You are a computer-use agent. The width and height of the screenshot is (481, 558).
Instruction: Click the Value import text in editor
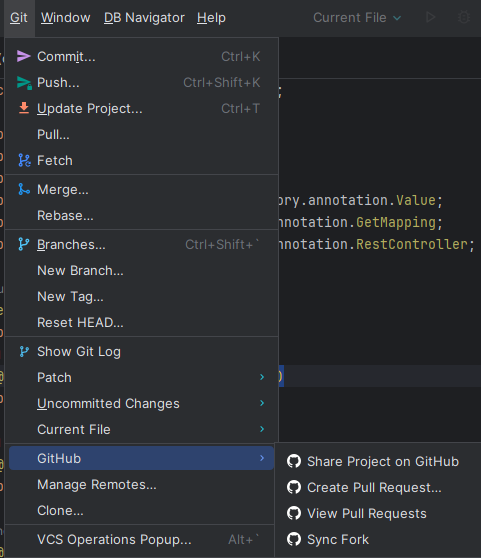tap(416, 200)
